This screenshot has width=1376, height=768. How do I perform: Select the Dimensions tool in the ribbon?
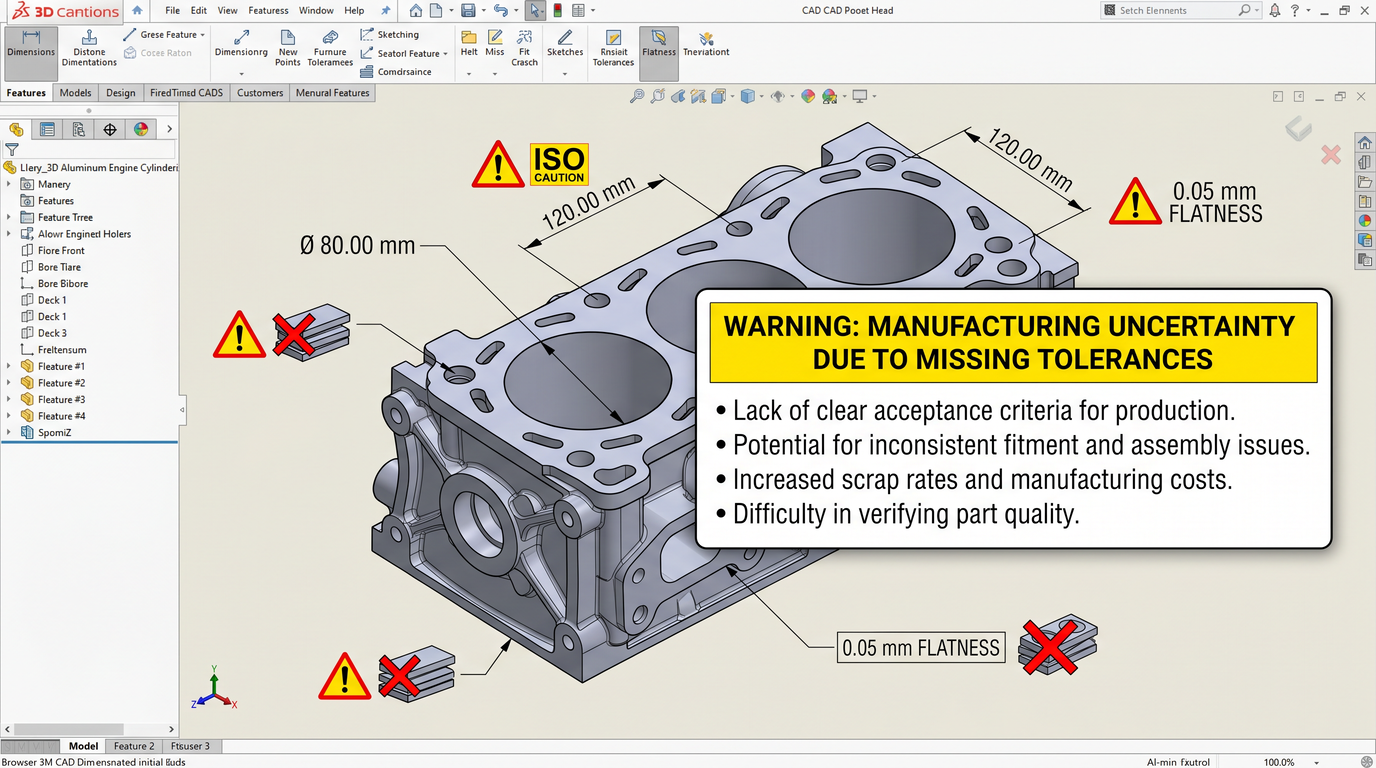point(31,45)
